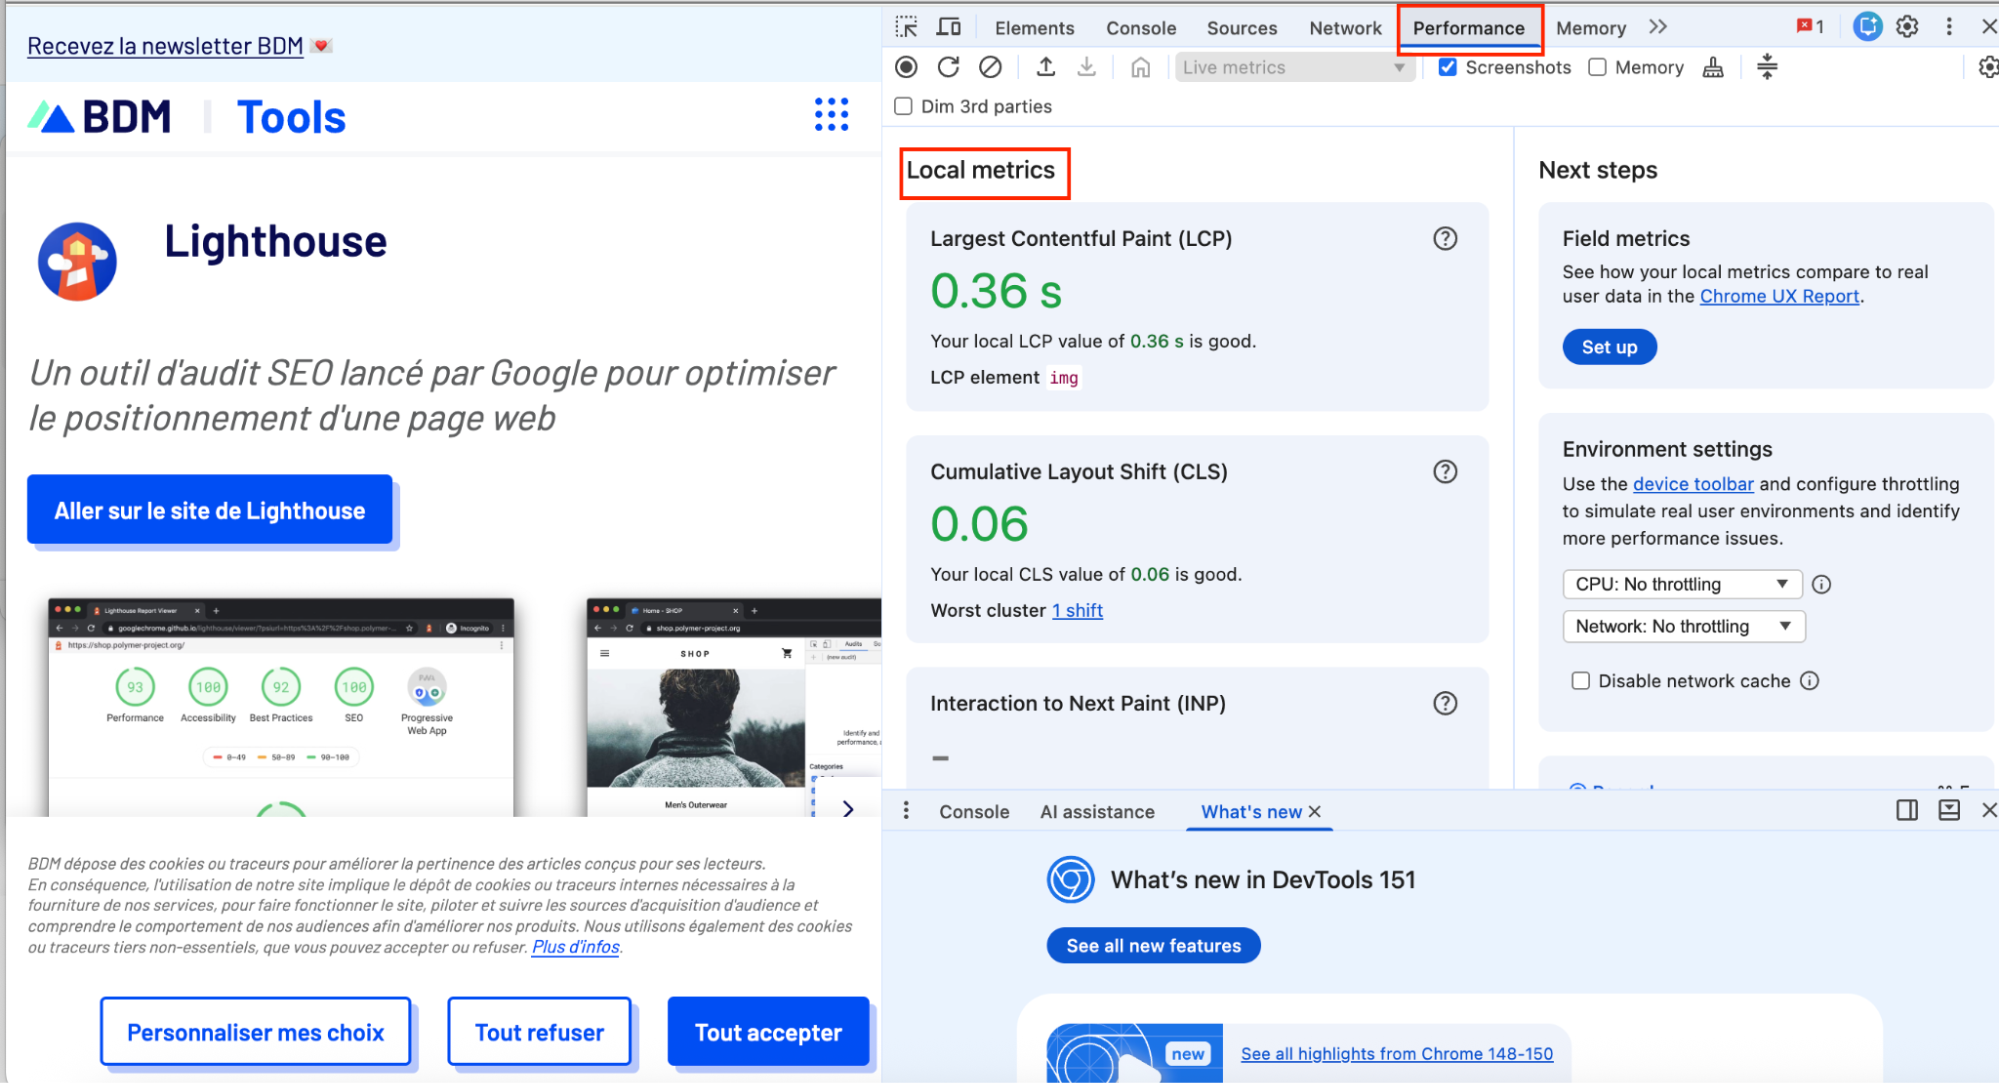Check Dim 3rd parties
Screen dimensions: 1999x1084
[x=903, y=106]
